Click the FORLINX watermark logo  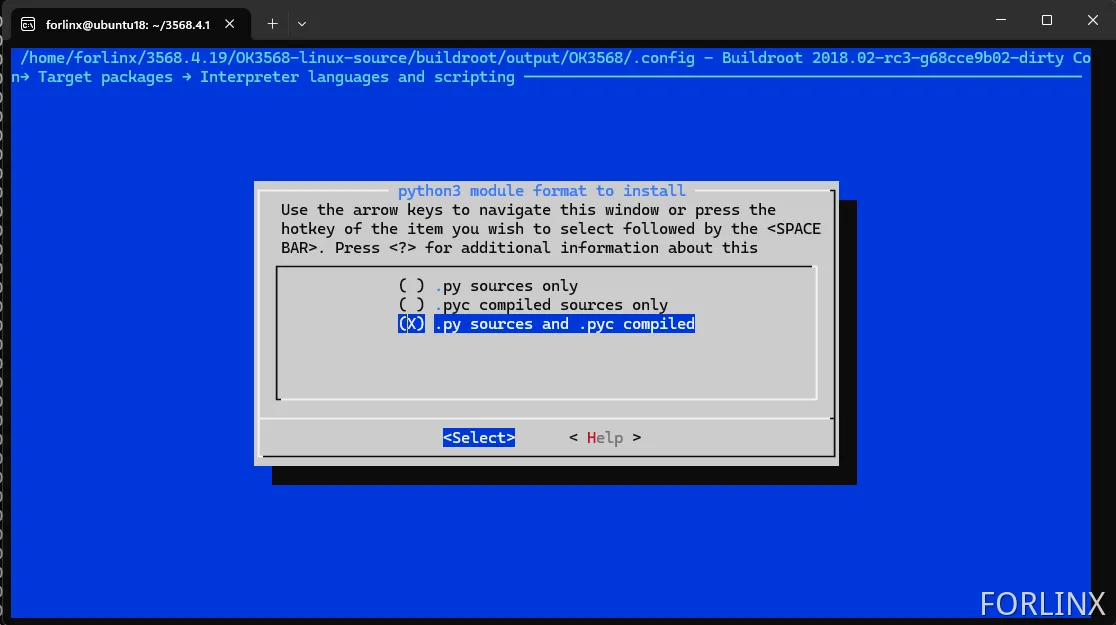1042,603
